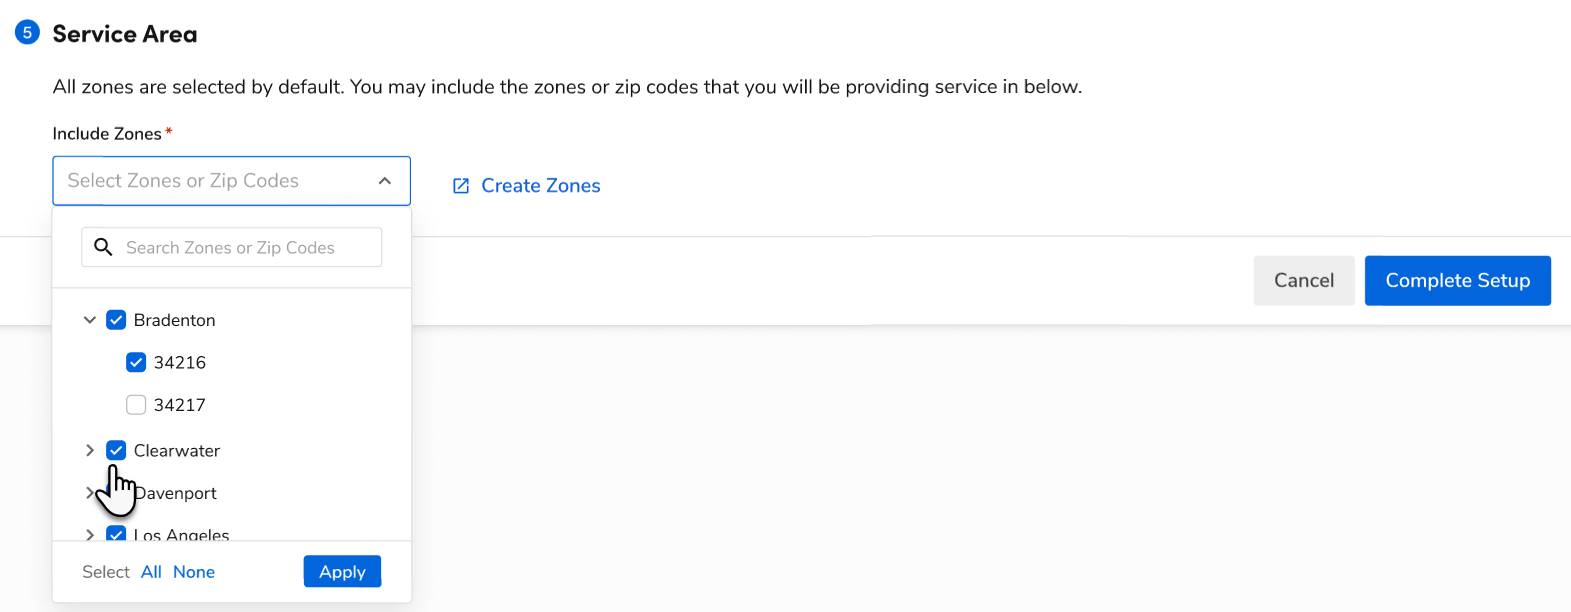Deselect all zones using None link
Viewport: 1571px width, 612px height.
pos(194,571)
